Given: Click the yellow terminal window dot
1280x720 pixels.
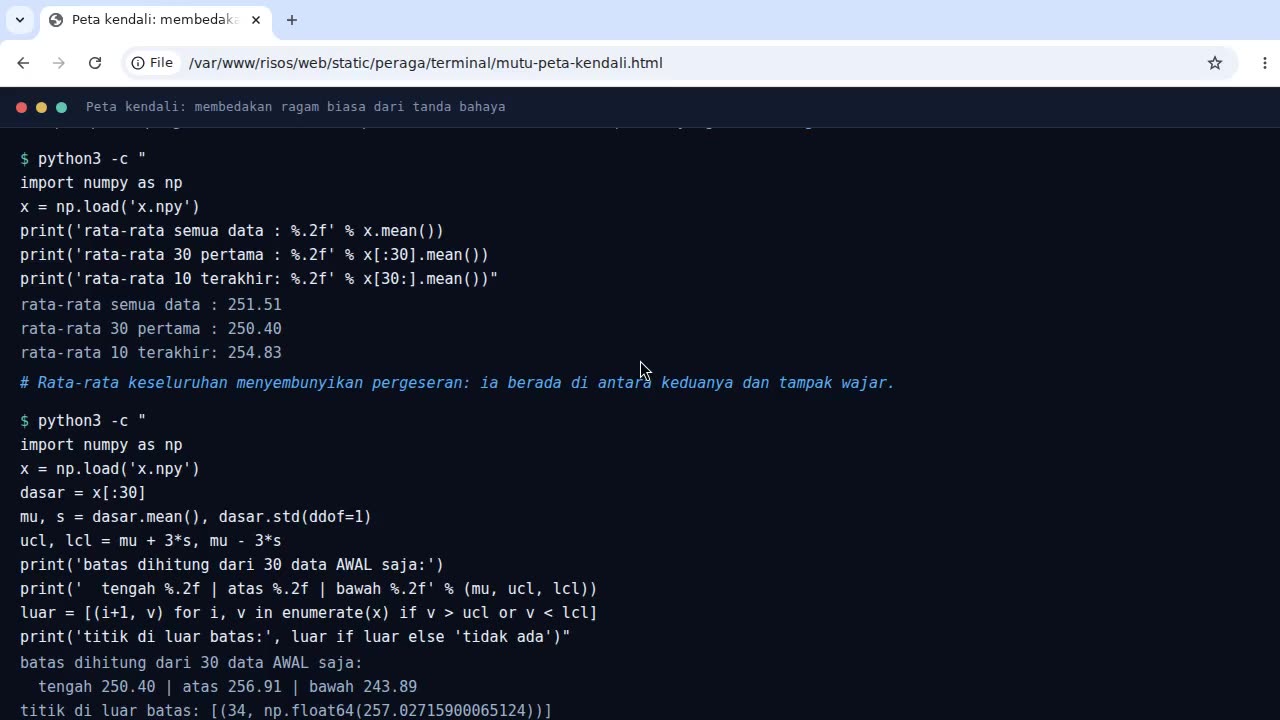Looking at the screenshot, I should (x=41, y=107).
